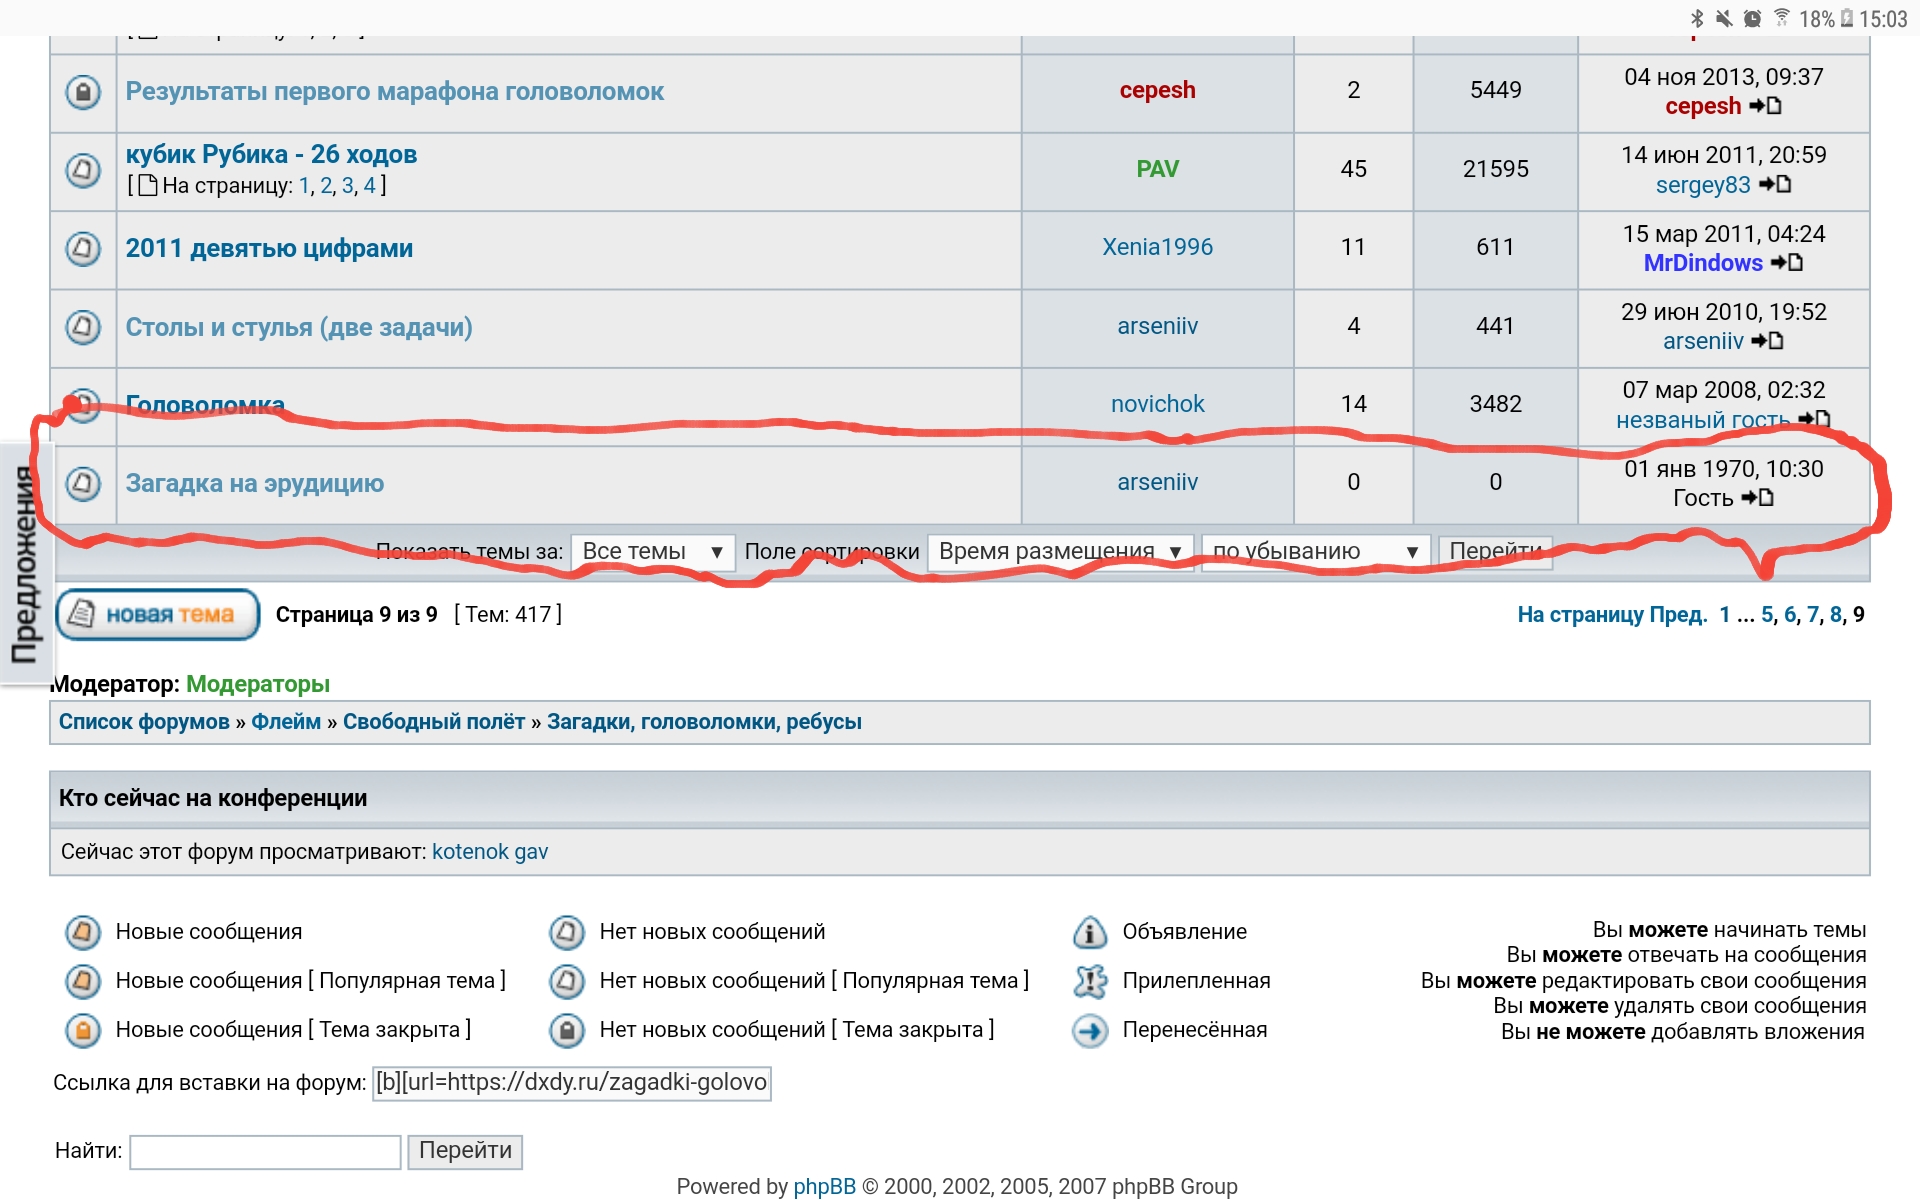Screen dimensions: 1920x1200
Task: Click locked topic icon of Результаты марафона
Action: tap(83, 91)
